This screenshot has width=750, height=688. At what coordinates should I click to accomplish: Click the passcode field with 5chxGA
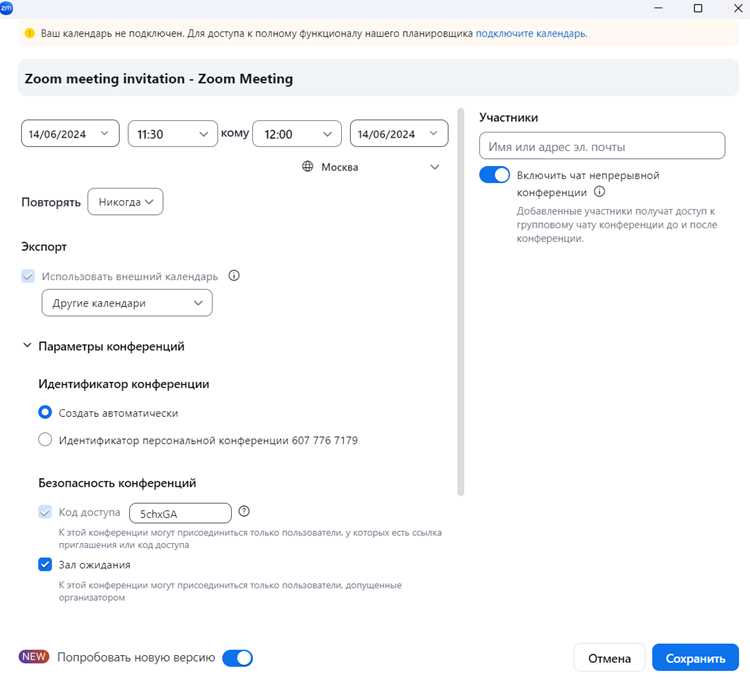coord(180,513)
